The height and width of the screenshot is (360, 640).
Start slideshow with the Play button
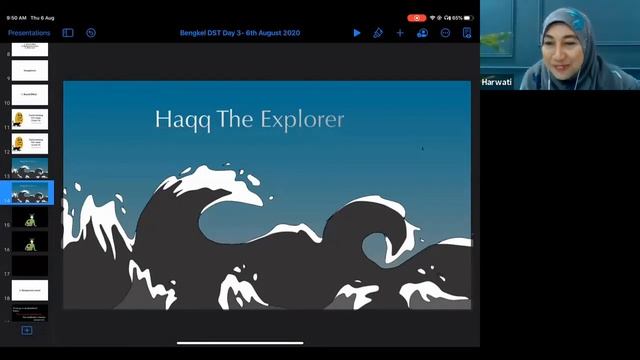pyautogui.click(x=357, y=33)
